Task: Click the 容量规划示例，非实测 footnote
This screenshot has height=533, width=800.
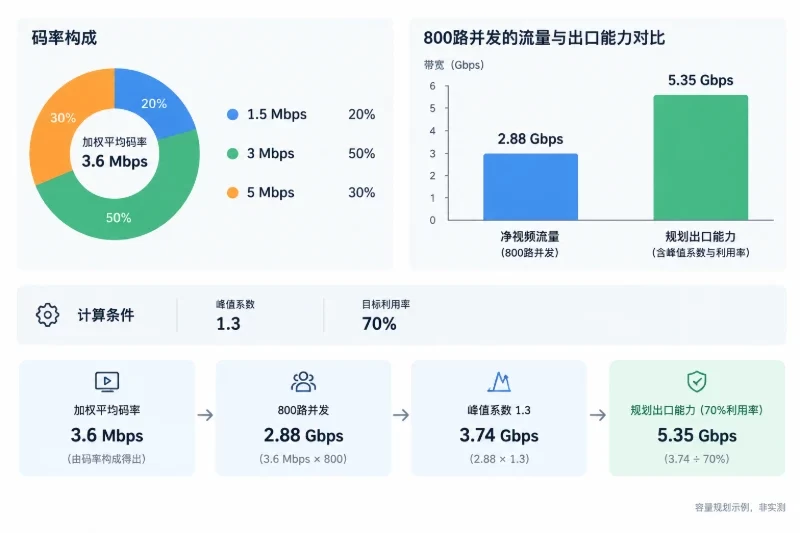Action: coord(740,507)
